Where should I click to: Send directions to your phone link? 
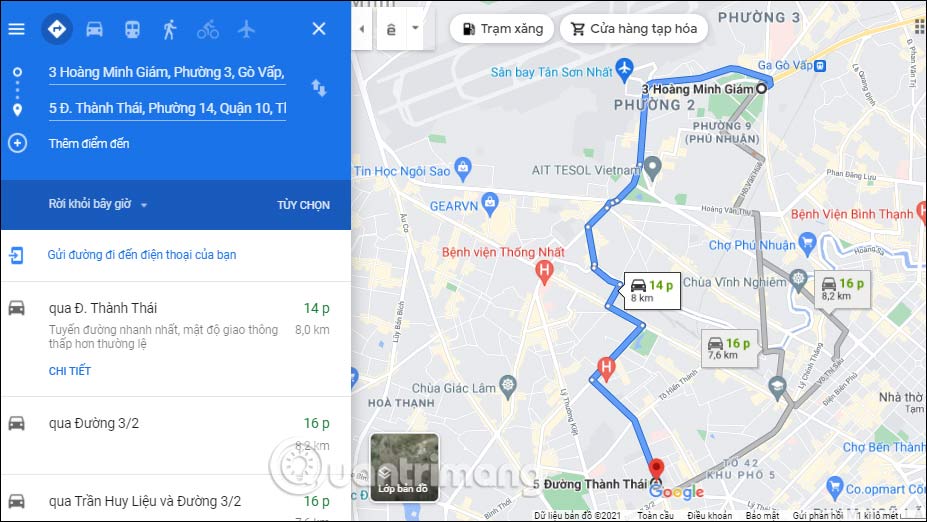point(142,255)
